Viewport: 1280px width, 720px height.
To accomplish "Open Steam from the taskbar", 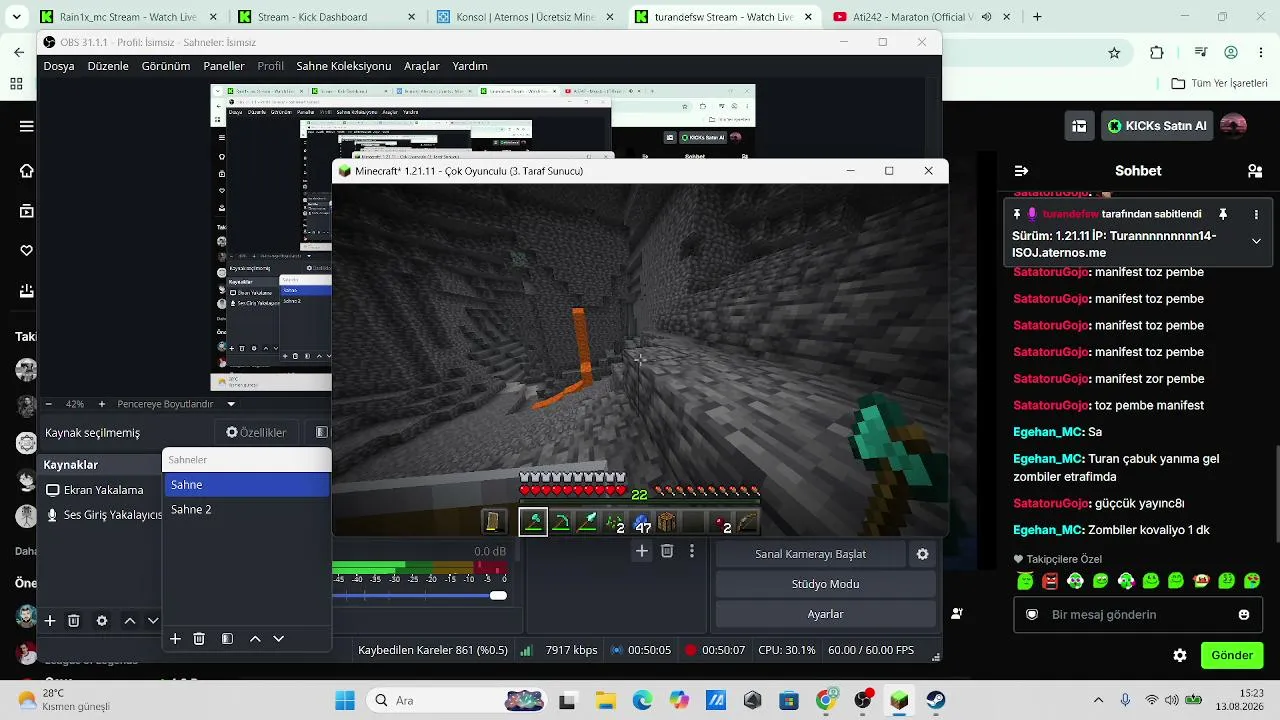I will (x=935, y=700).
